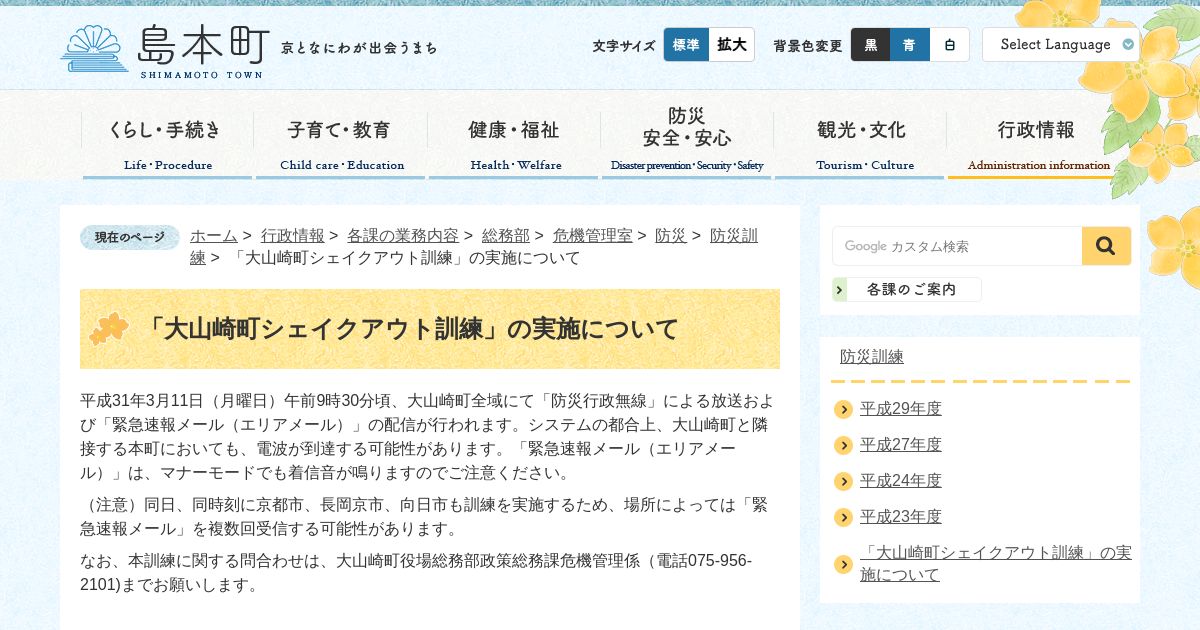Click paragraph starting 平成31年3月11日

pyautogui.click(x=428, y=437)
